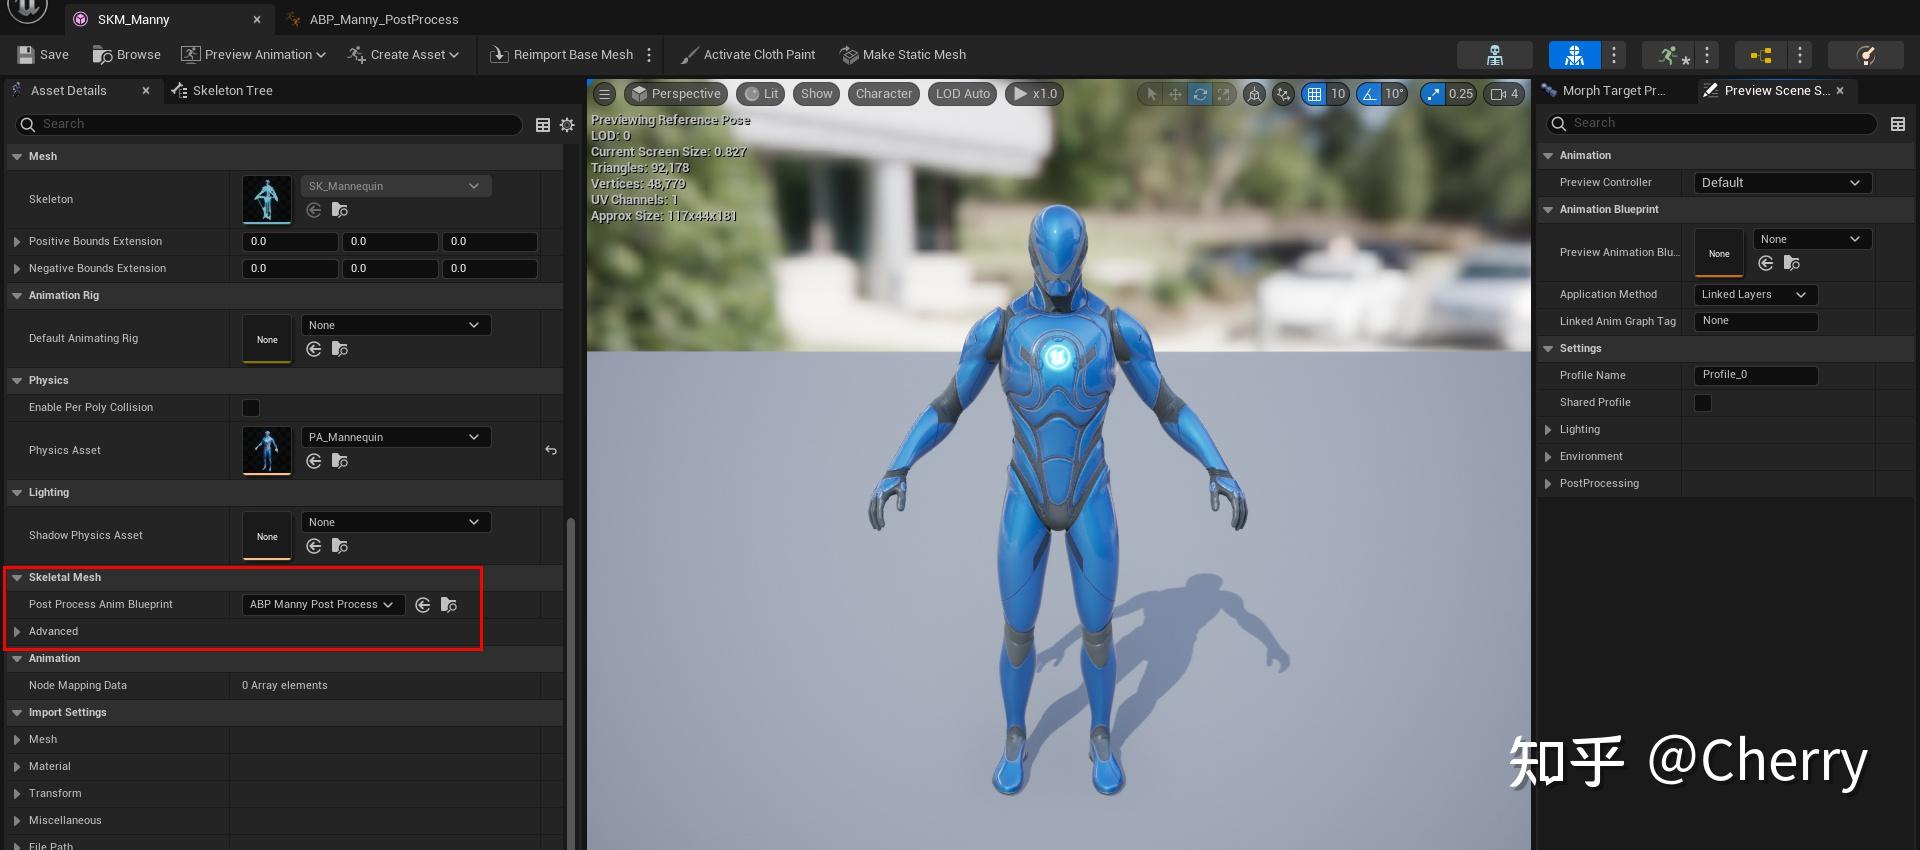
Task: Click the Character viewport button
Action: coord(883,94)
